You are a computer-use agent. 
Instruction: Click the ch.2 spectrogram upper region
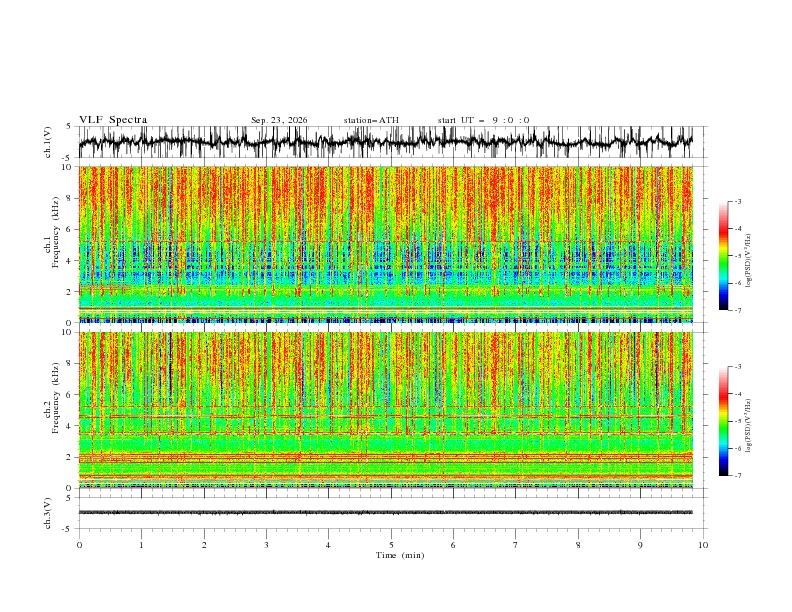[386, 369]
